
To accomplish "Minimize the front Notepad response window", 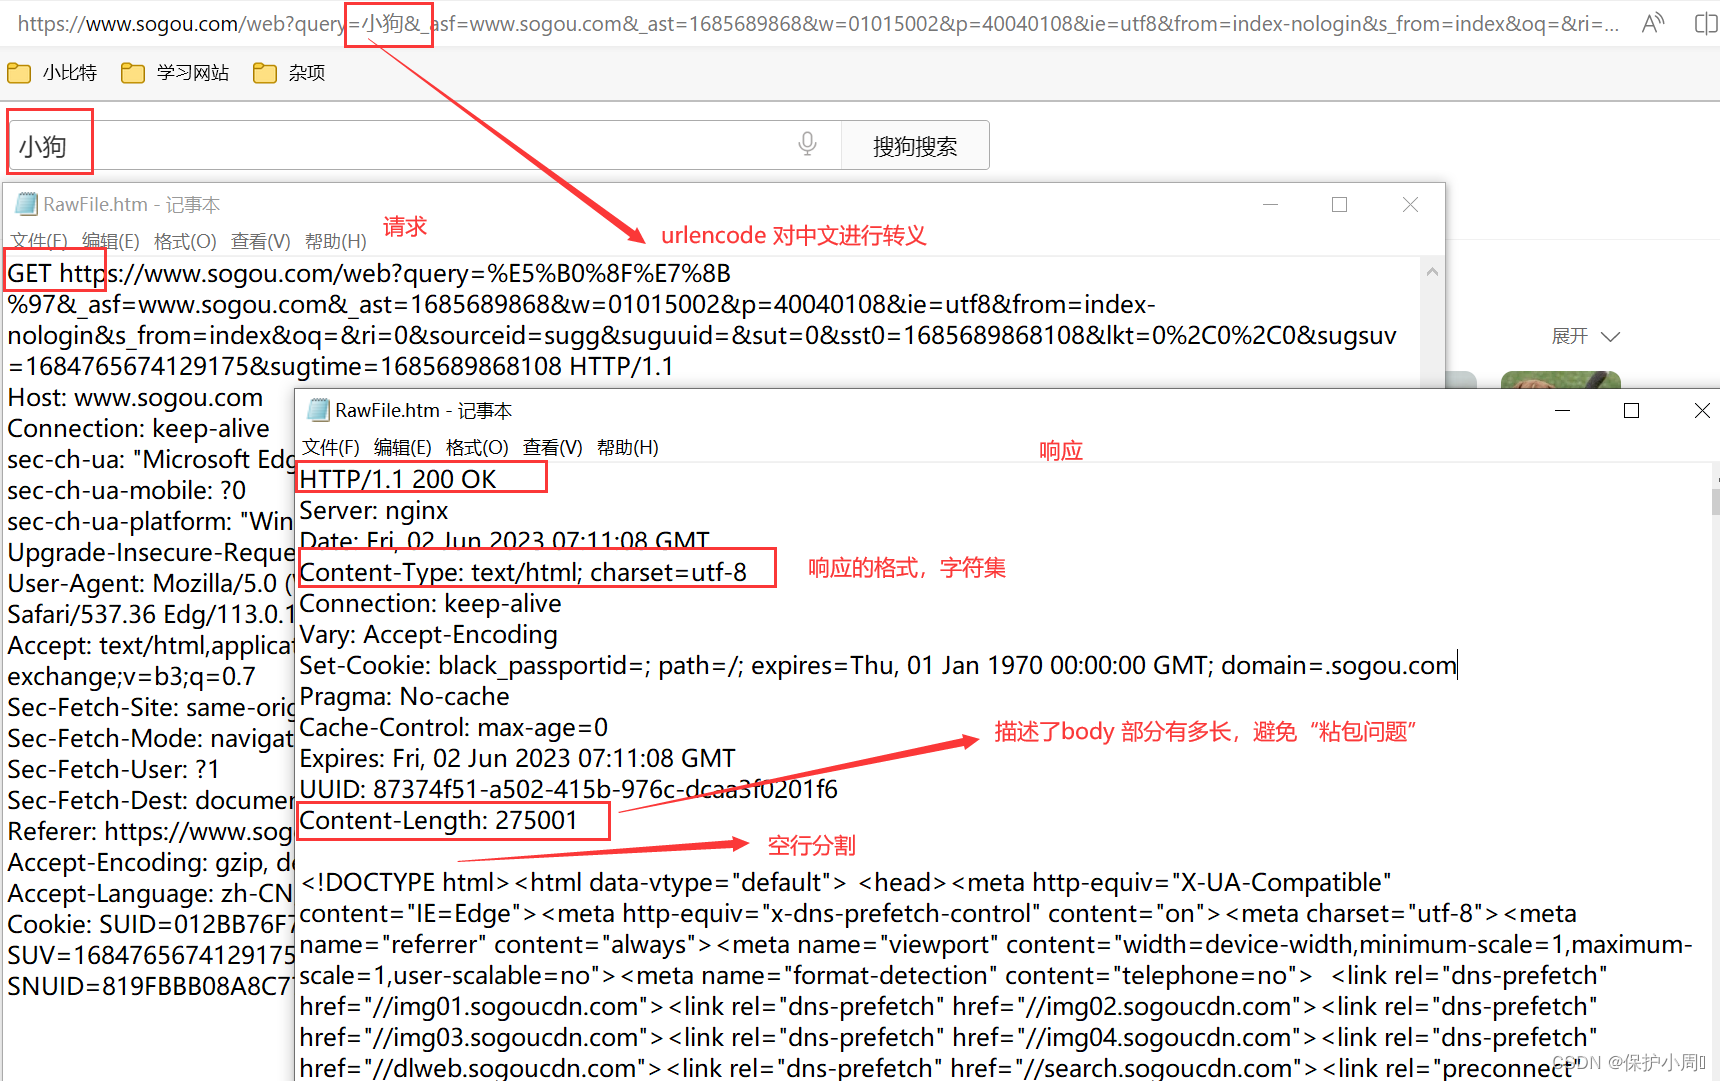I will pyautogui.click(x=1563, y=411).
